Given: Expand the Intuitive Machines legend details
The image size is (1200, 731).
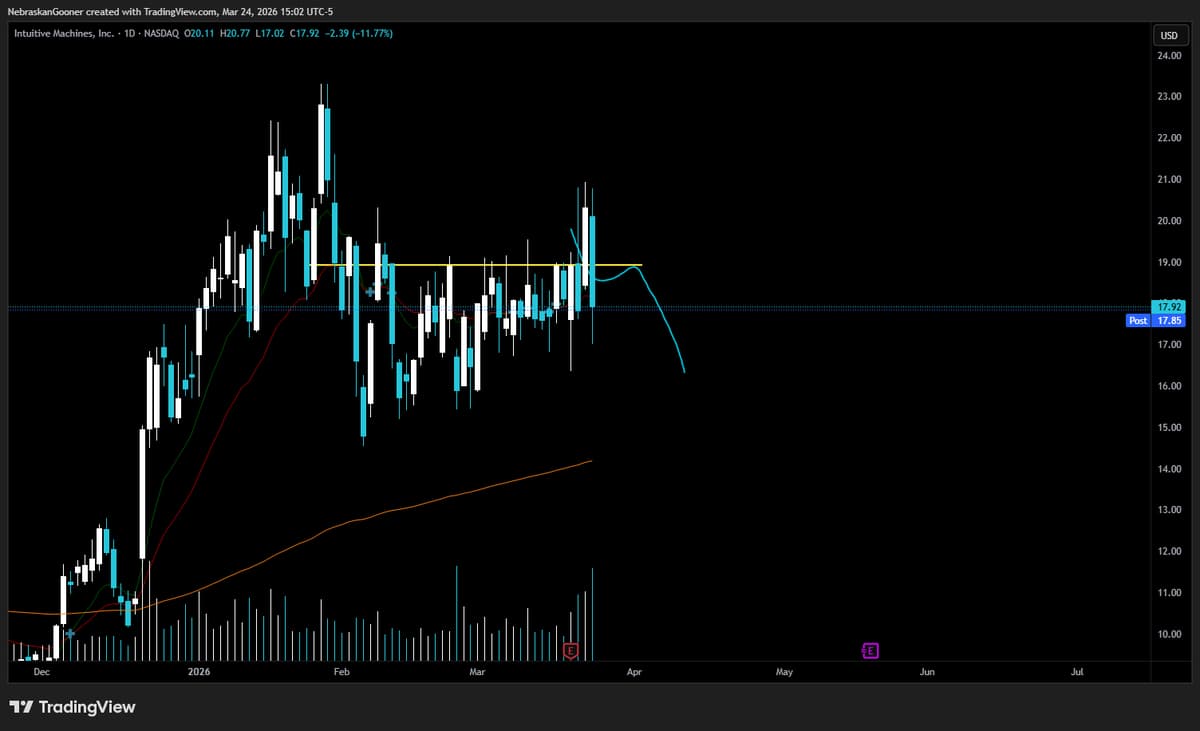Looking at the screenshot, I should (64, 33).
